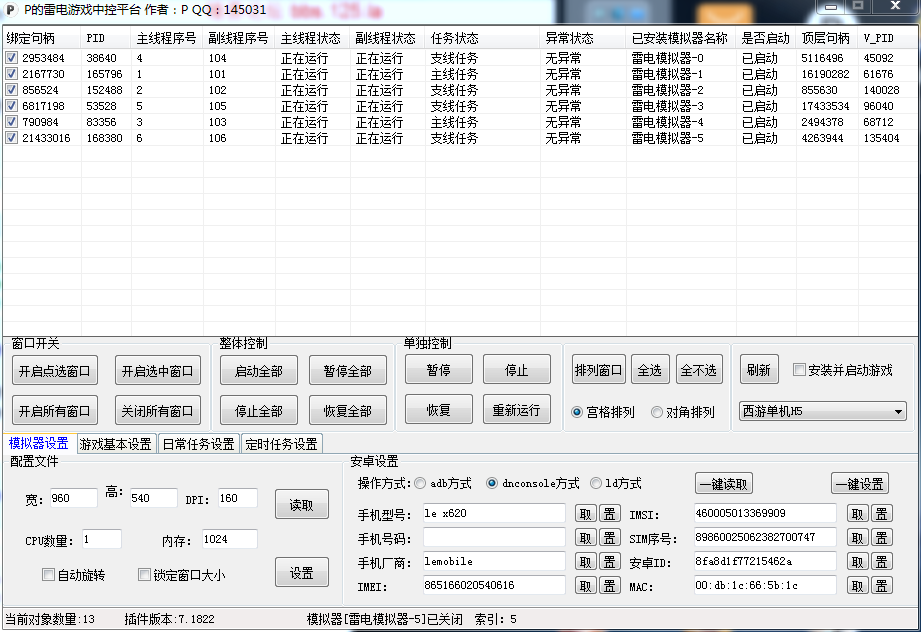Viewport: 921px width, 632px height.
Task: Click 停止全部 button
Action: point(258,411)
